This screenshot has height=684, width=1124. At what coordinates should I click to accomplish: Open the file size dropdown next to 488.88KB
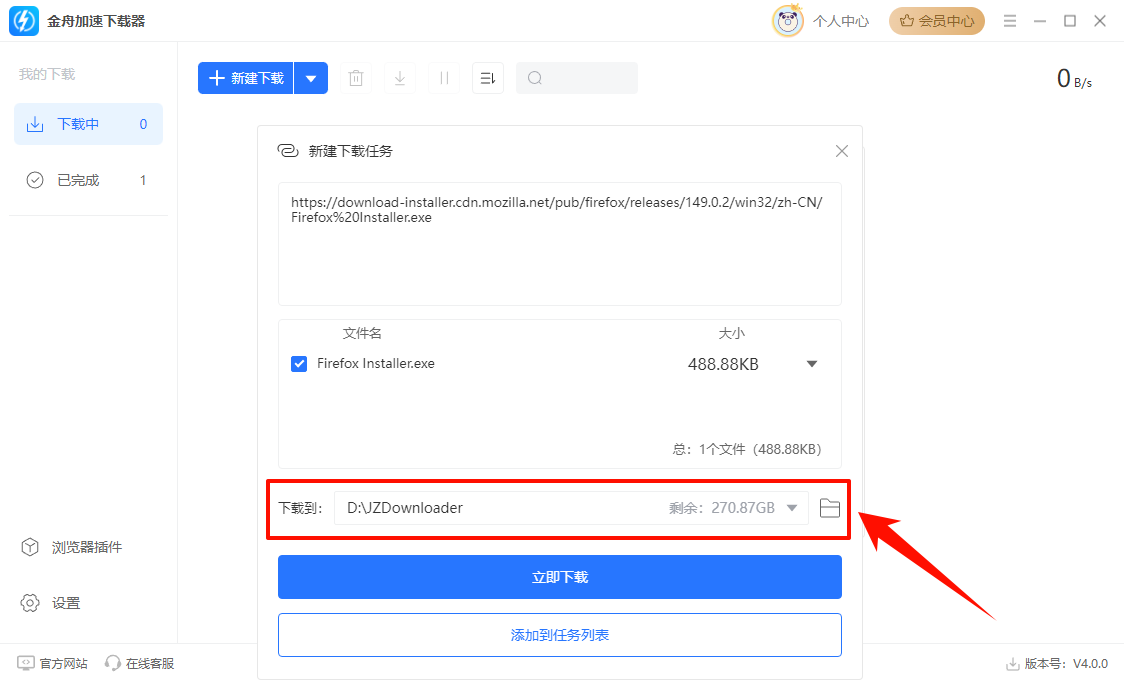pos(811,363)
